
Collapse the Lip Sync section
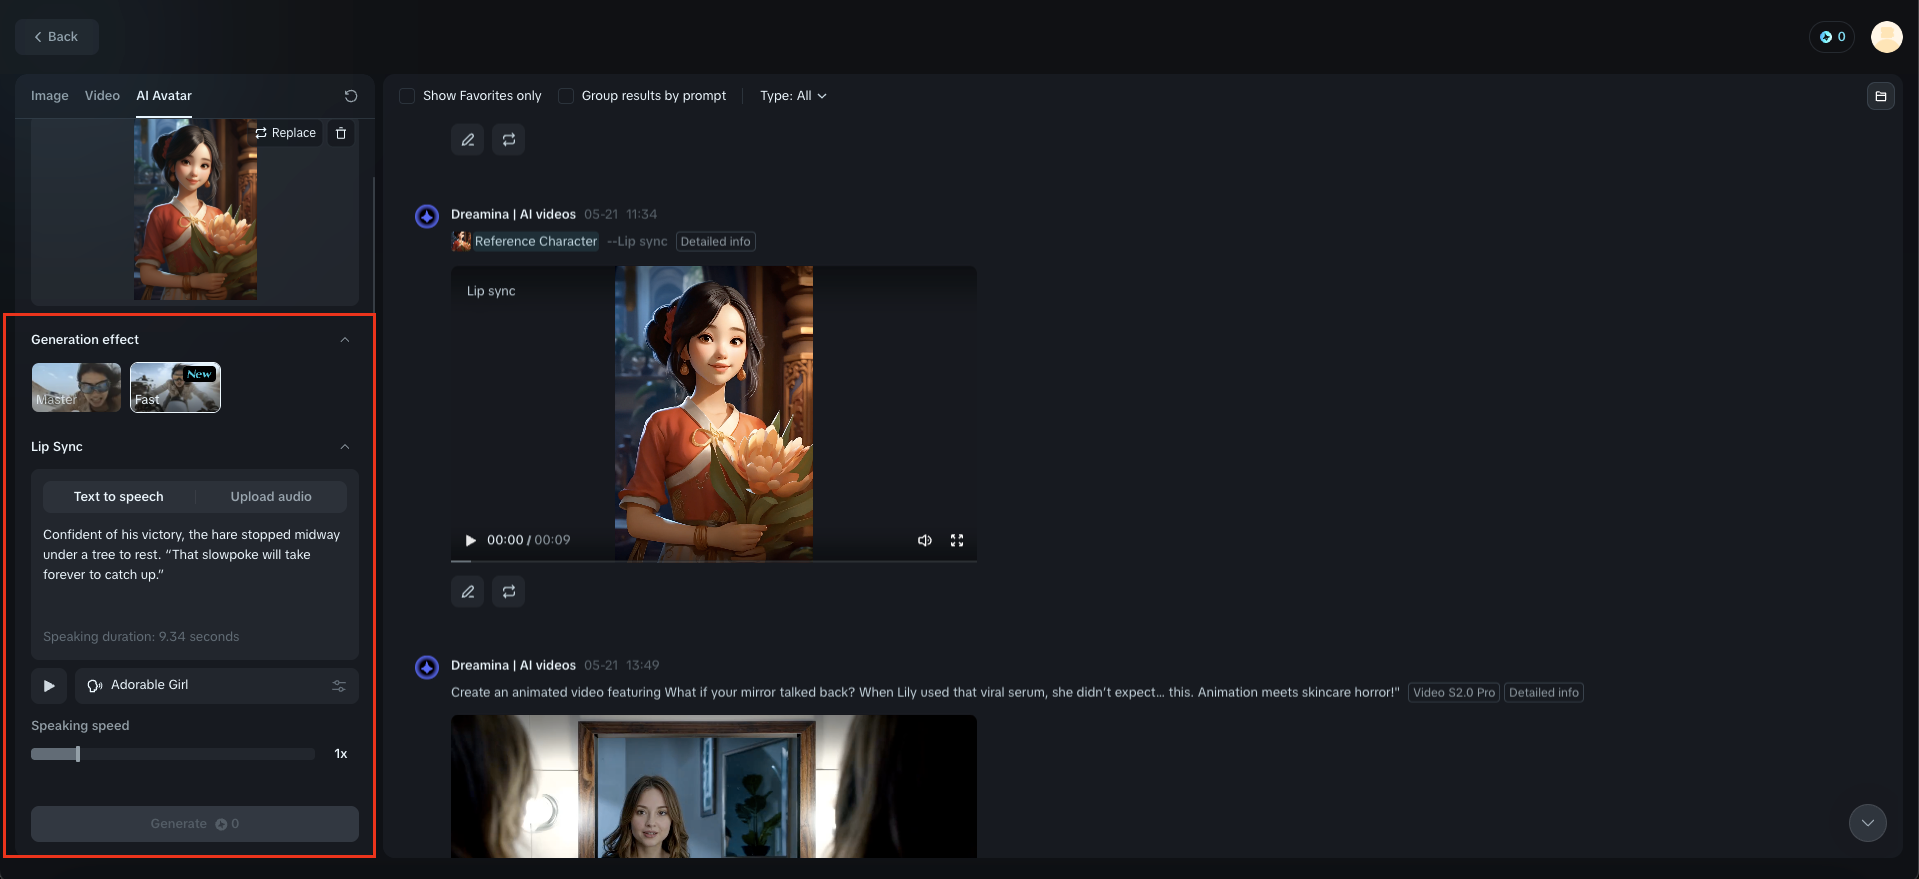click(x=345, y=447)
